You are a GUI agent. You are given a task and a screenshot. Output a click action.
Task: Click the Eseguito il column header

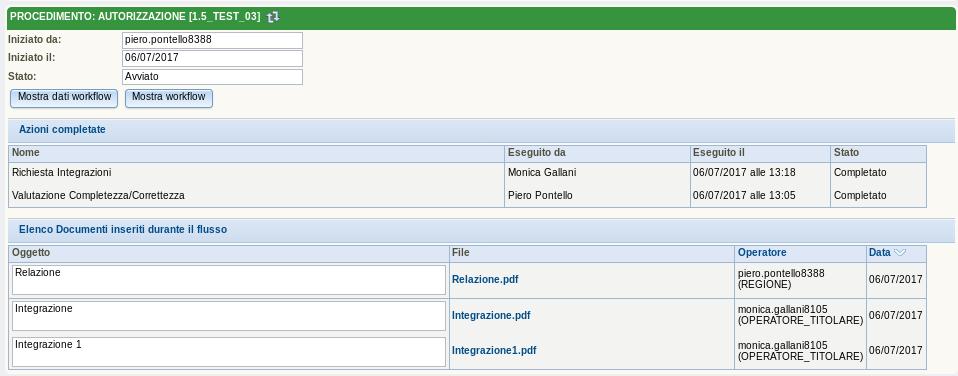point(759,153)
